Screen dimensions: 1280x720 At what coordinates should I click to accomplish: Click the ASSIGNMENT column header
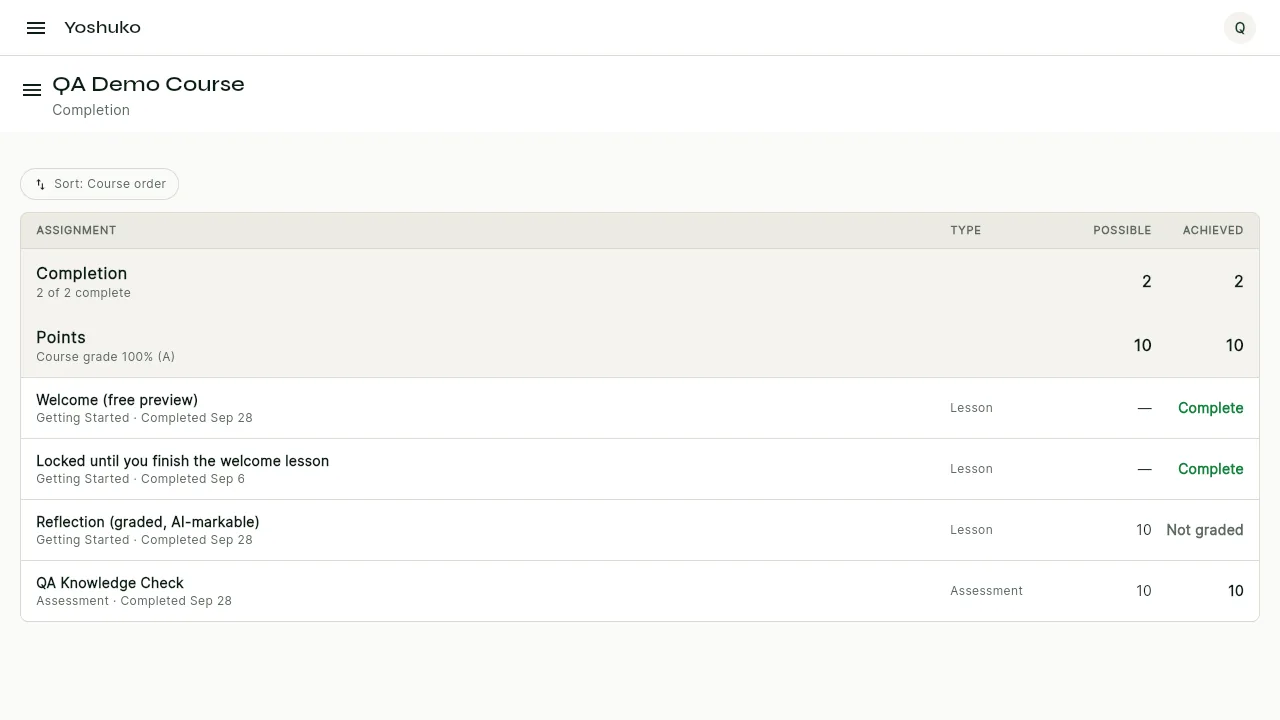(x=76, y=230)
